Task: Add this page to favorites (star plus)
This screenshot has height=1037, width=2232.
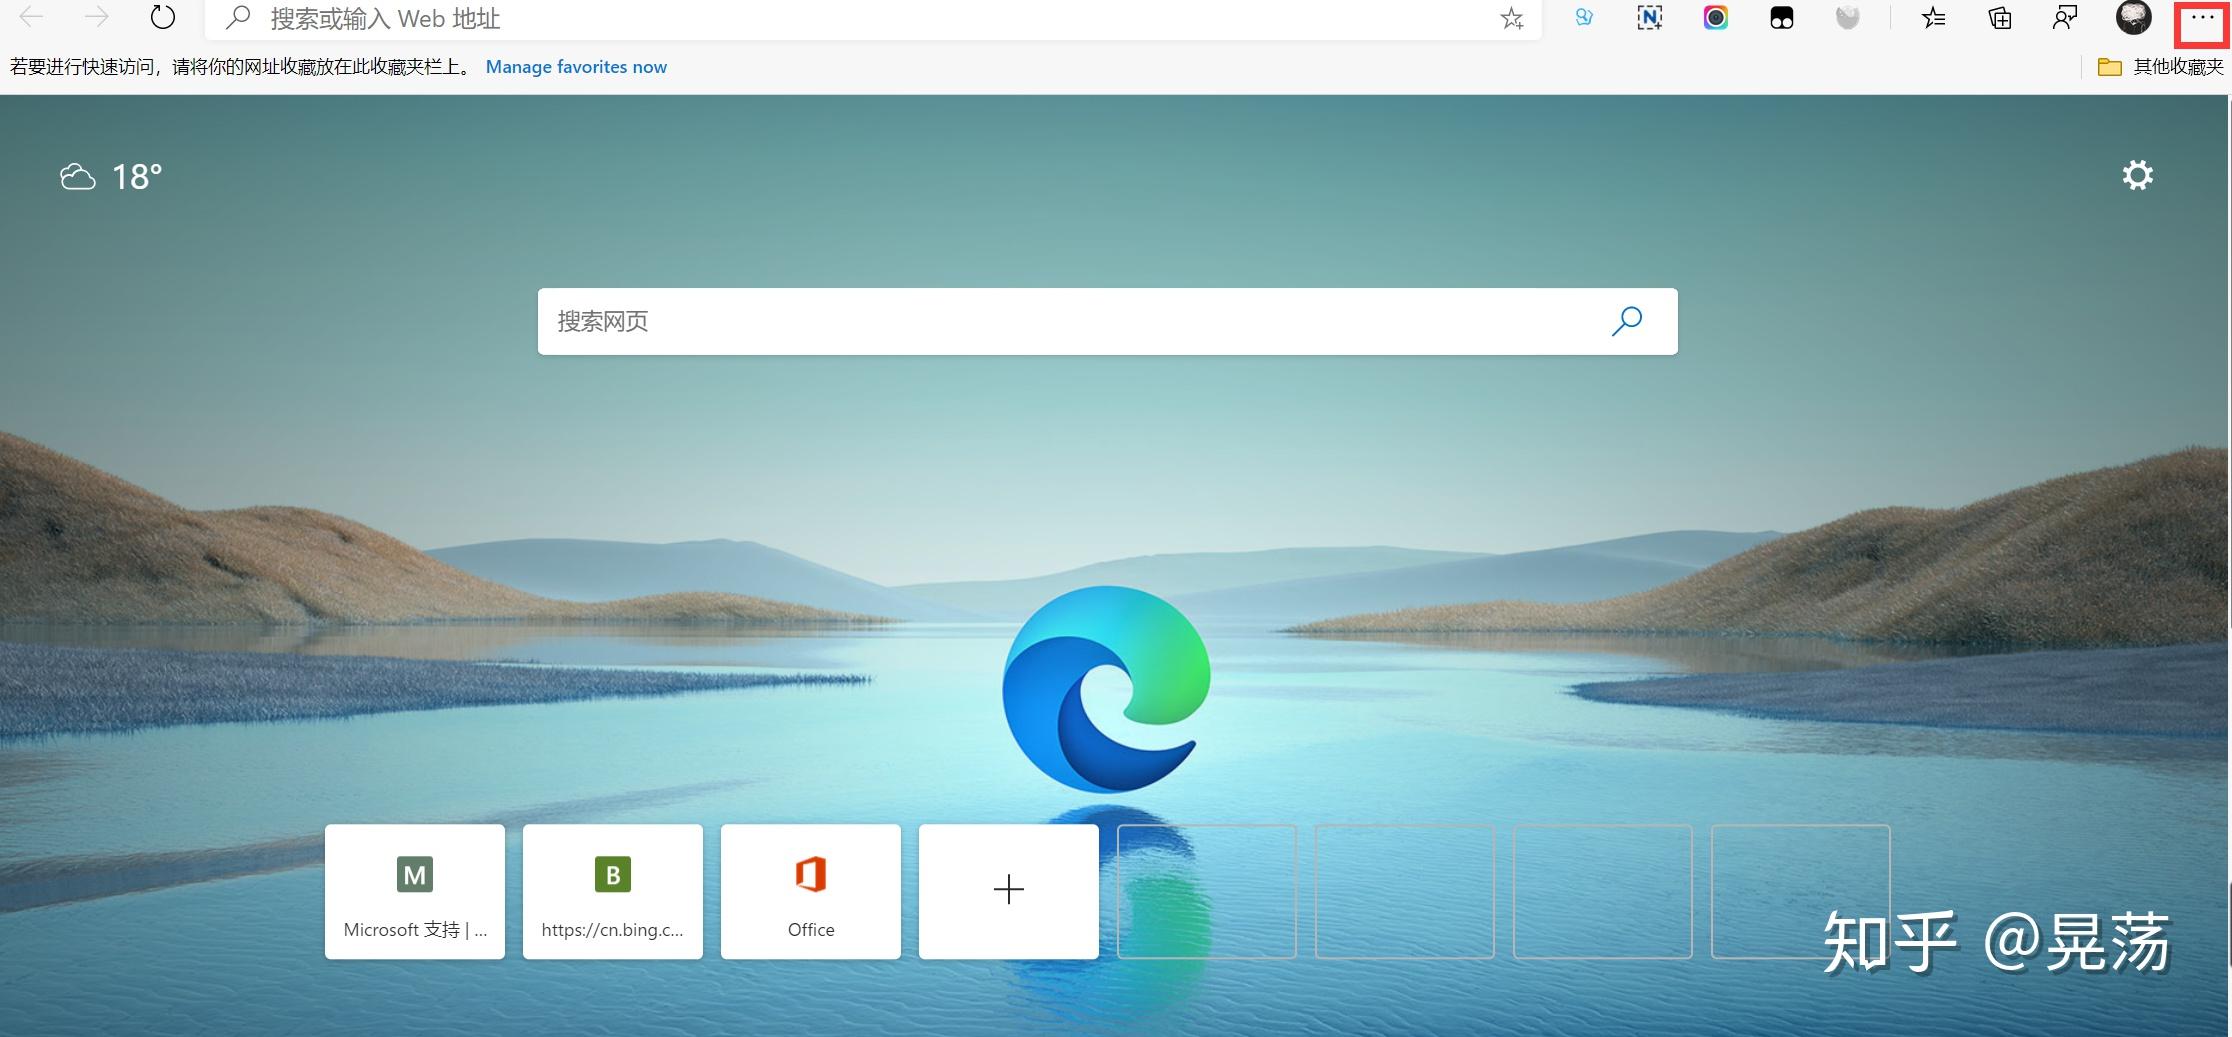Action: point(1512,18)
